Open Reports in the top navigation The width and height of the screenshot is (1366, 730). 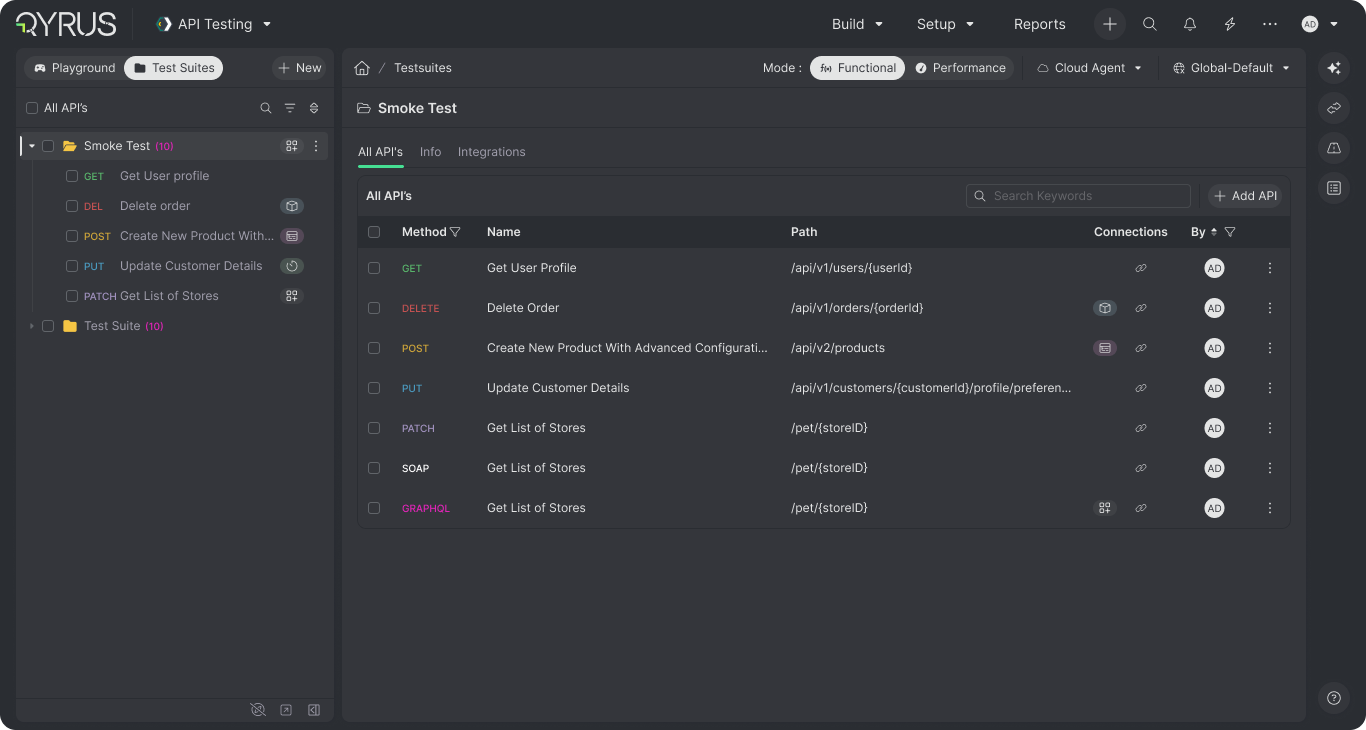pyautogui.click(x=1040, y=24)
